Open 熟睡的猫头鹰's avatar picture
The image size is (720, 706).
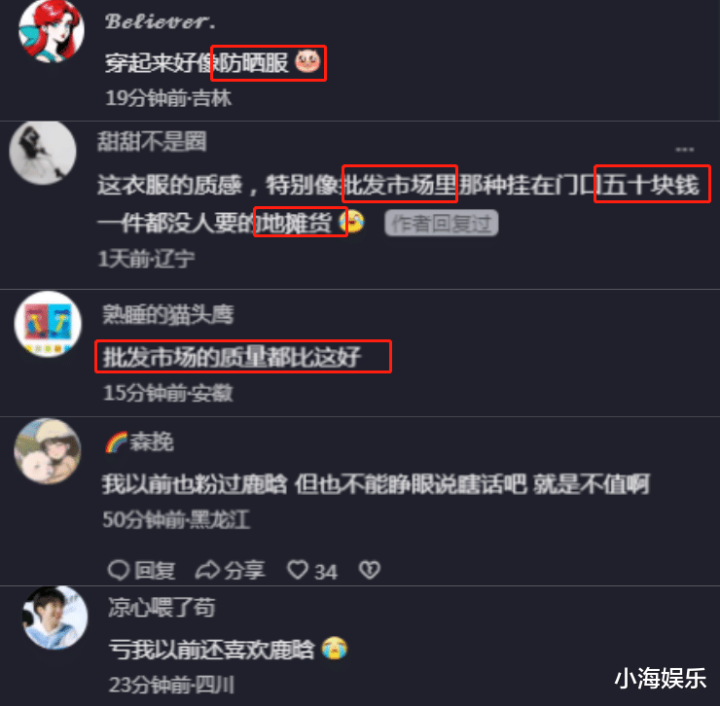[x=48, y=325]
